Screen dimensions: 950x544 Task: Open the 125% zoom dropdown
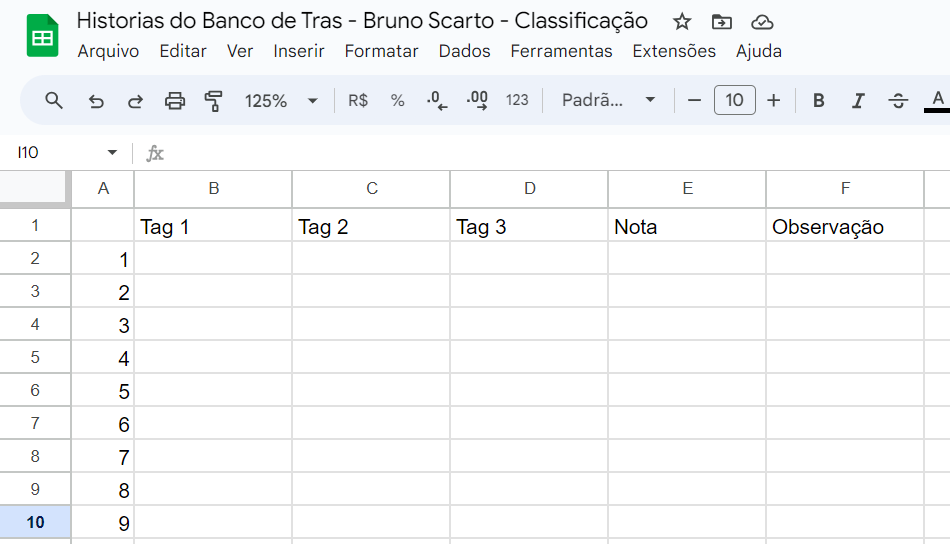pos(281,101)
